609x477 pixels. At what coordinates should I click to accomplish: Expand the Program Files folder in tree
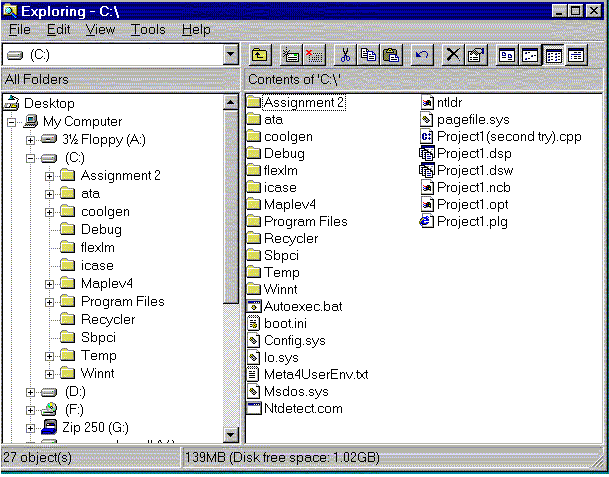click(x=50, y=302)
